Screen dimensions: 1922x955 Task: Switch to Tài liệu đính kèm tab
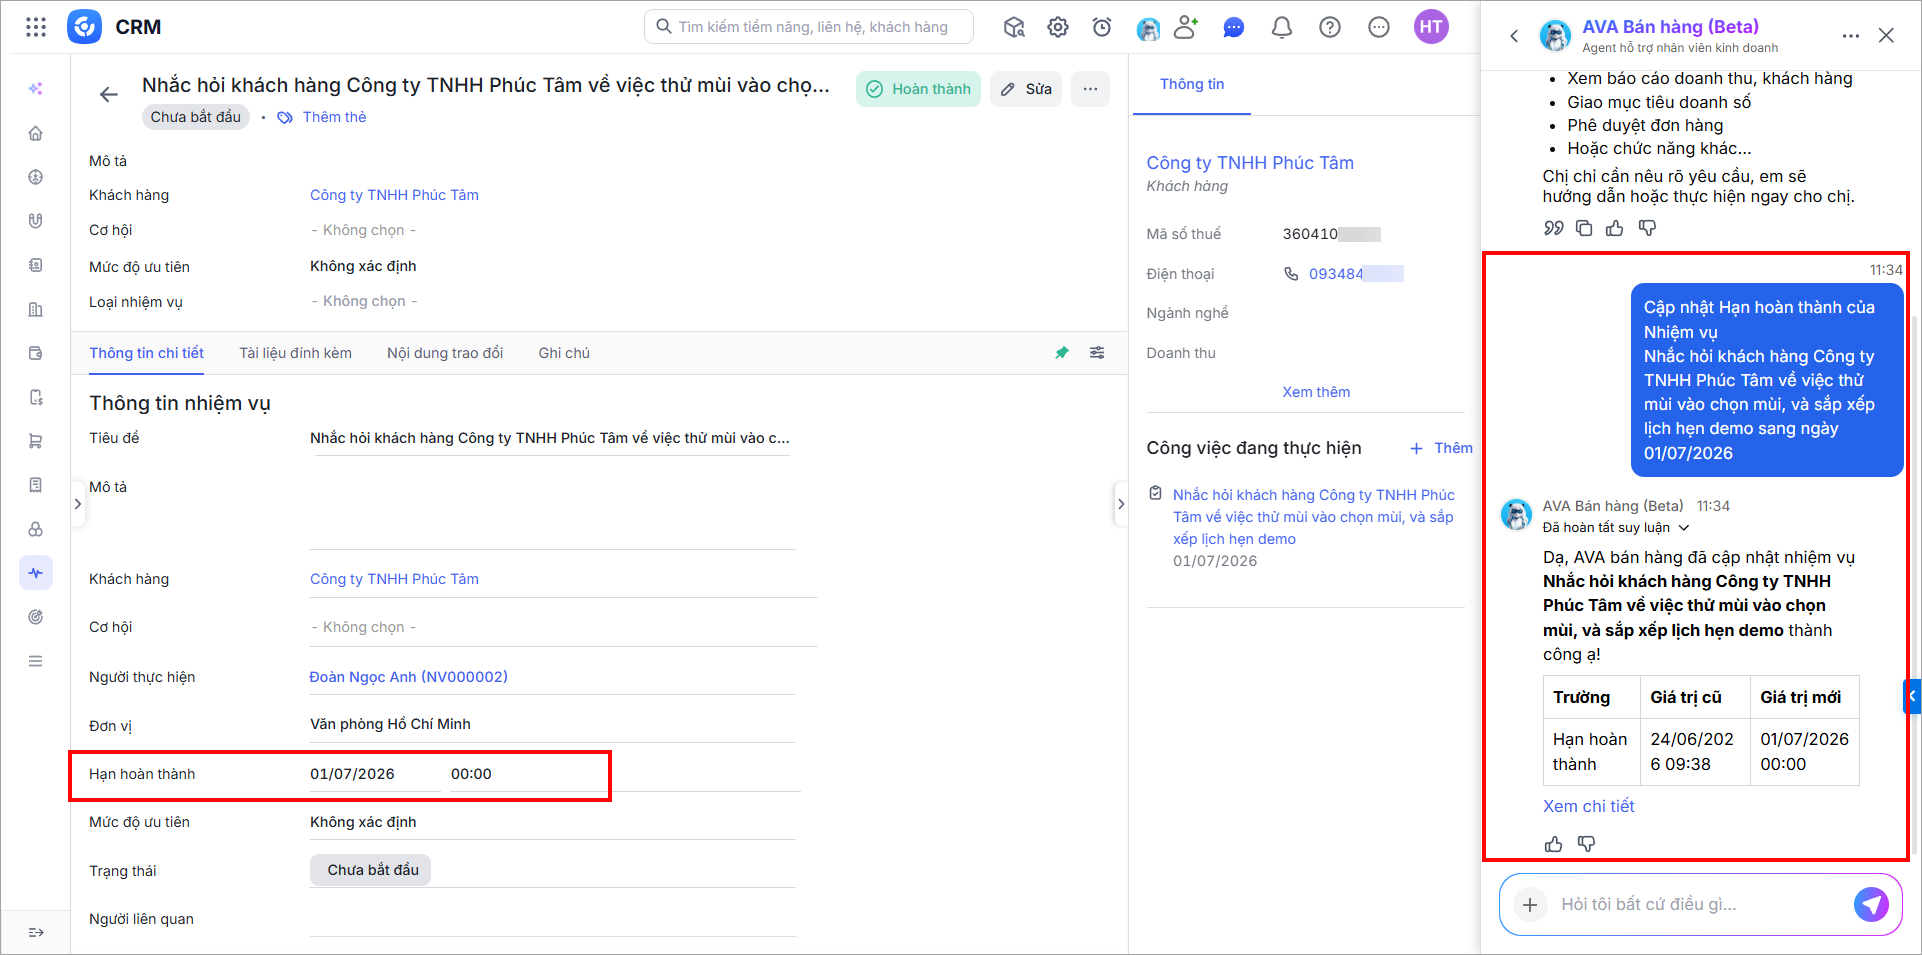point(295,353)
